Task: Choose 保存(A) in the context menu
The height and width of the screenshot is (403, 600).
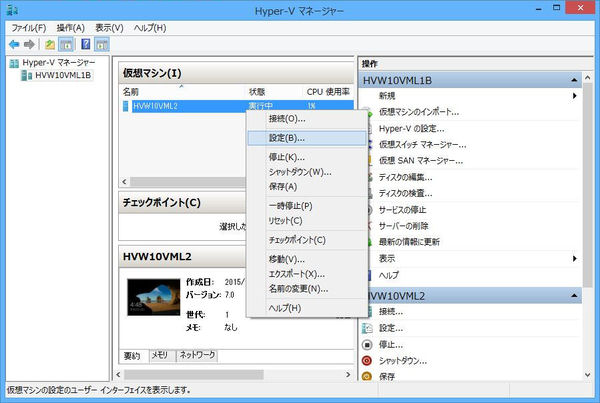Action: click(x=307, y=187)
